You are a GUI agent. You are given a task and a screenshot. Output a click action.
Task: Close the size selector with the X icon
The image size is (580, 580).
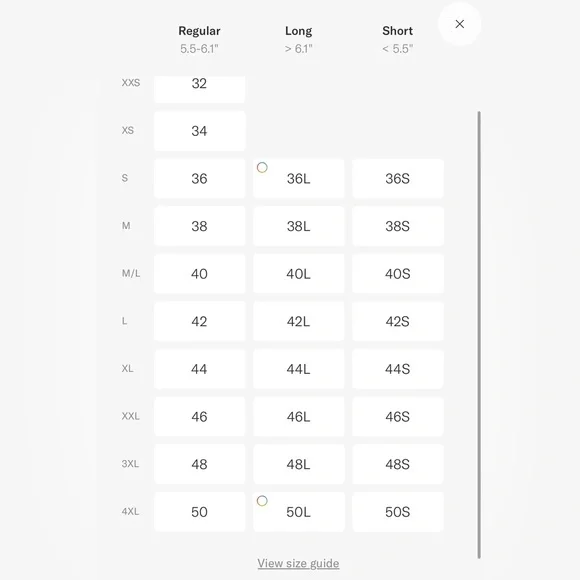[459, 24]
